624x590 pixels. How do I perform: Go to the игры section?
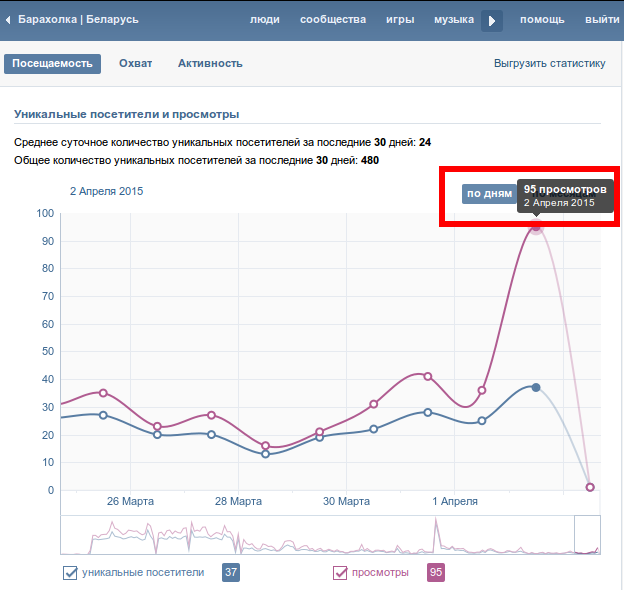point(400,20)
